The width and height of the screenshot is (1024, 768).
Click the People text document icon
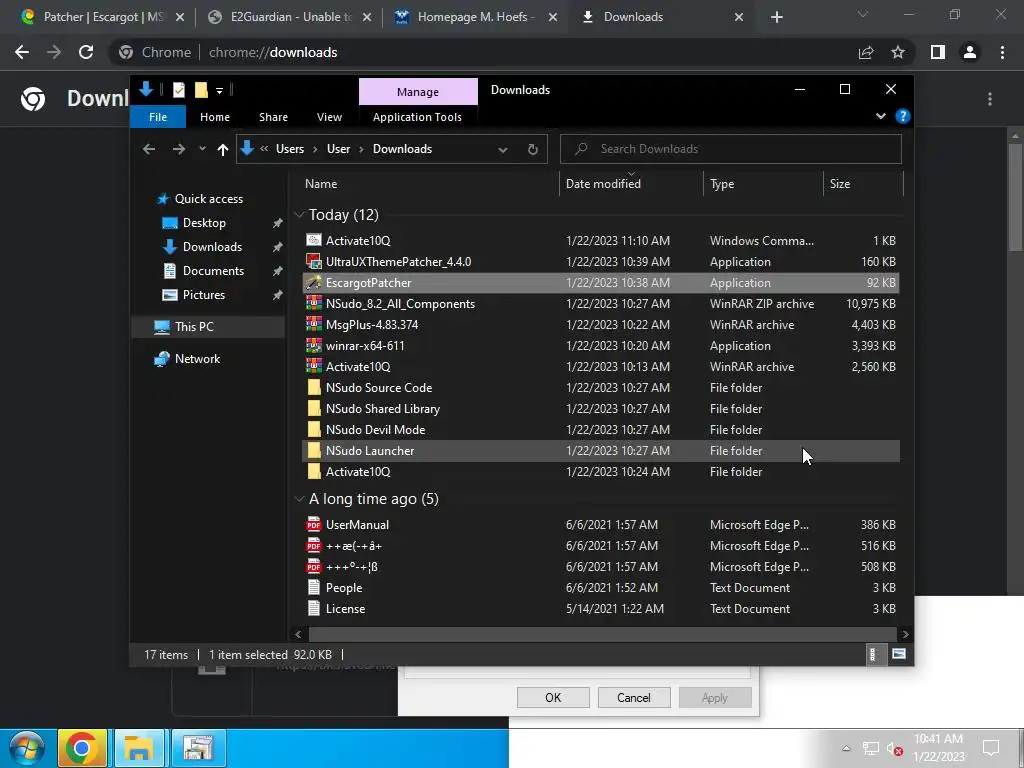(x=314, y=587)
